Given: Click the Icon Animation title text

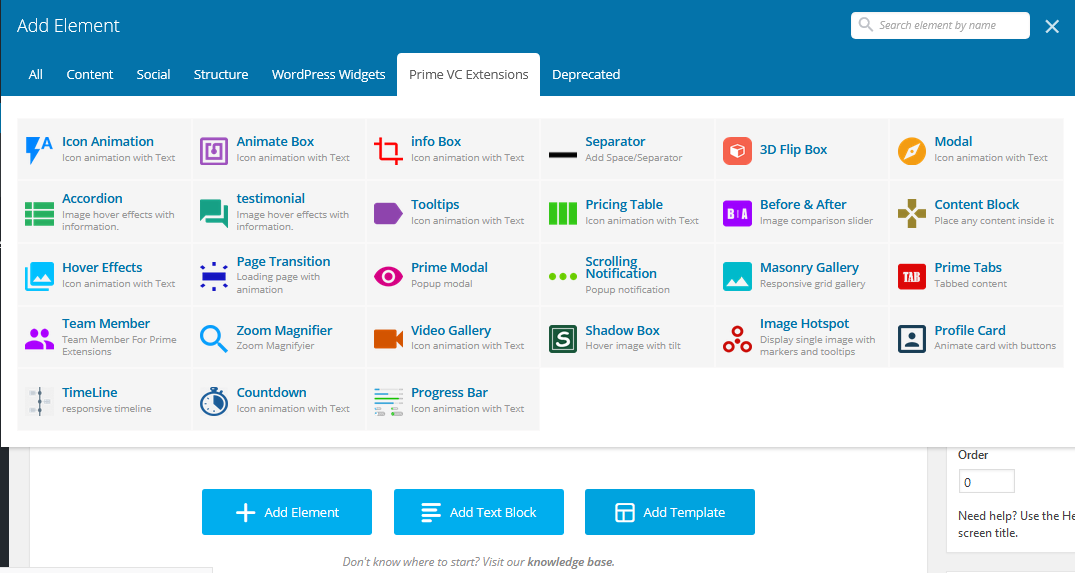Looking at the screenshot, I should [x=108, y=141].
